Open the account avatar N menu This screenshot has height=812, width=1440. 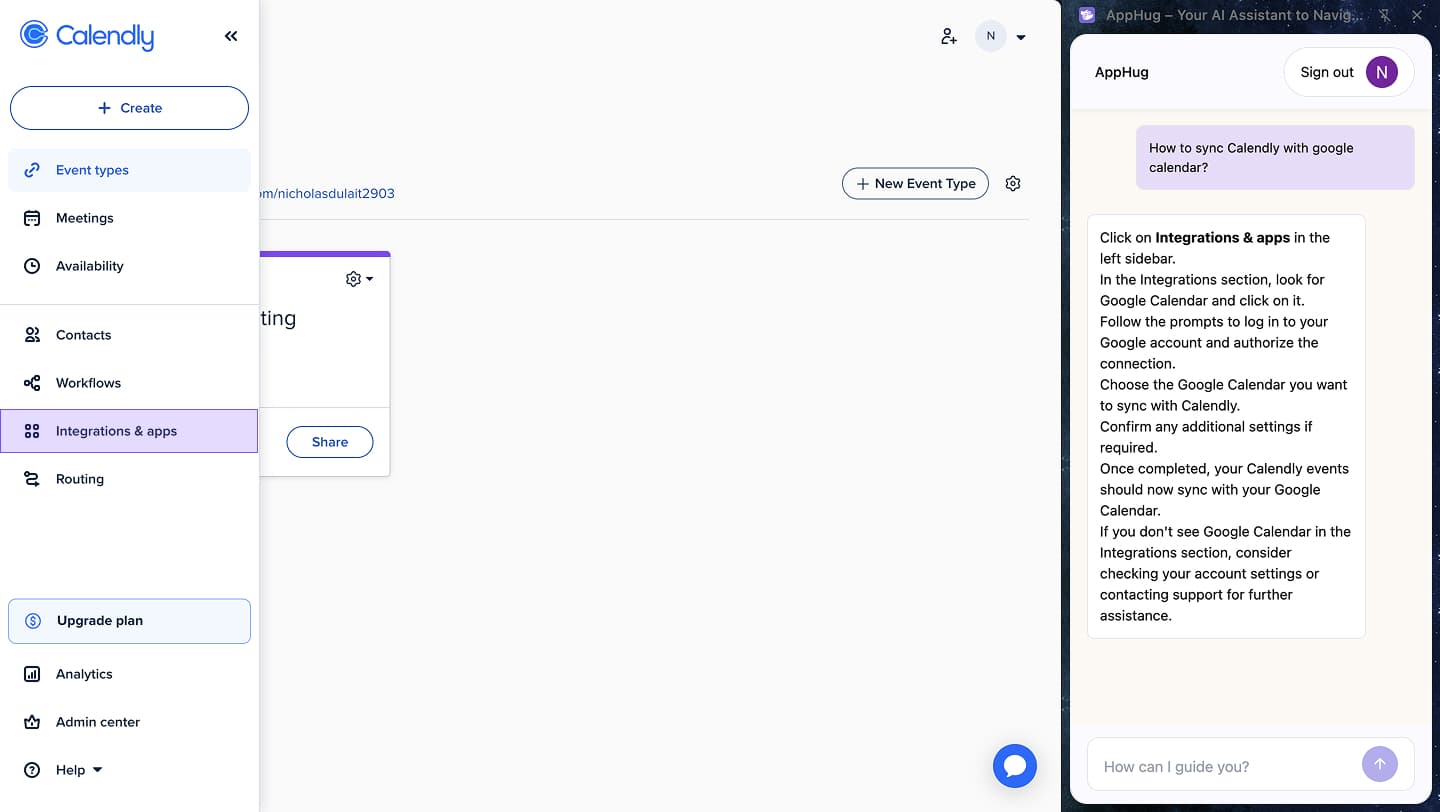point(1001,37)
